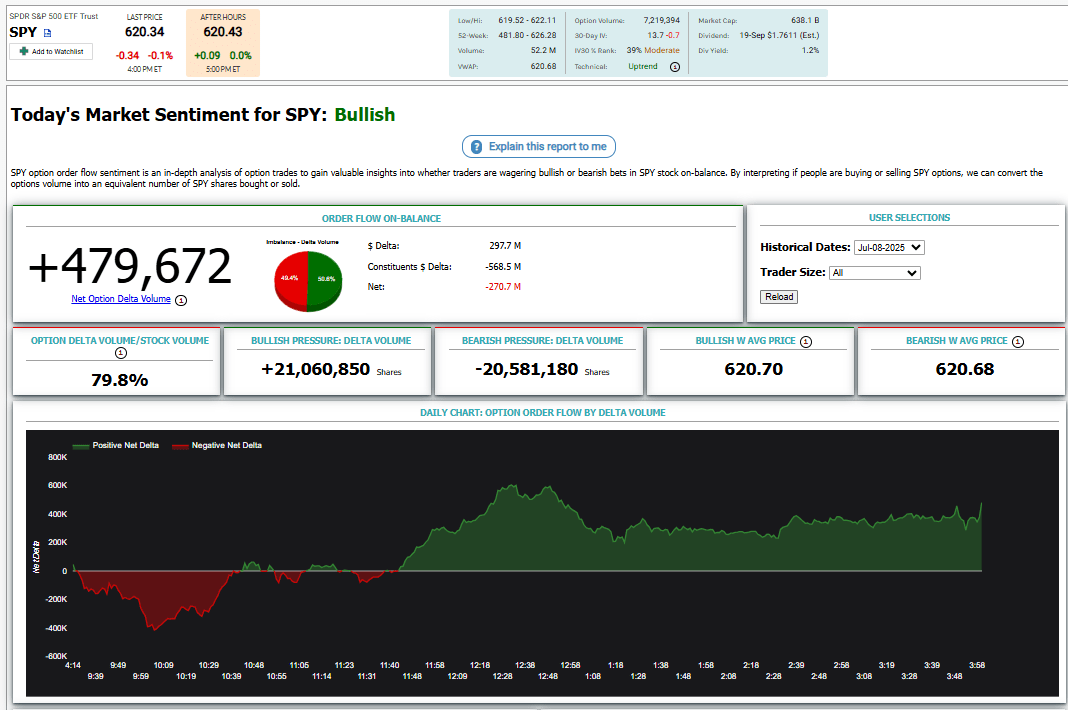Open the Trader Size dropdown
The image size is (1068, 710).
pyautogui.click(x=875, y=273)
